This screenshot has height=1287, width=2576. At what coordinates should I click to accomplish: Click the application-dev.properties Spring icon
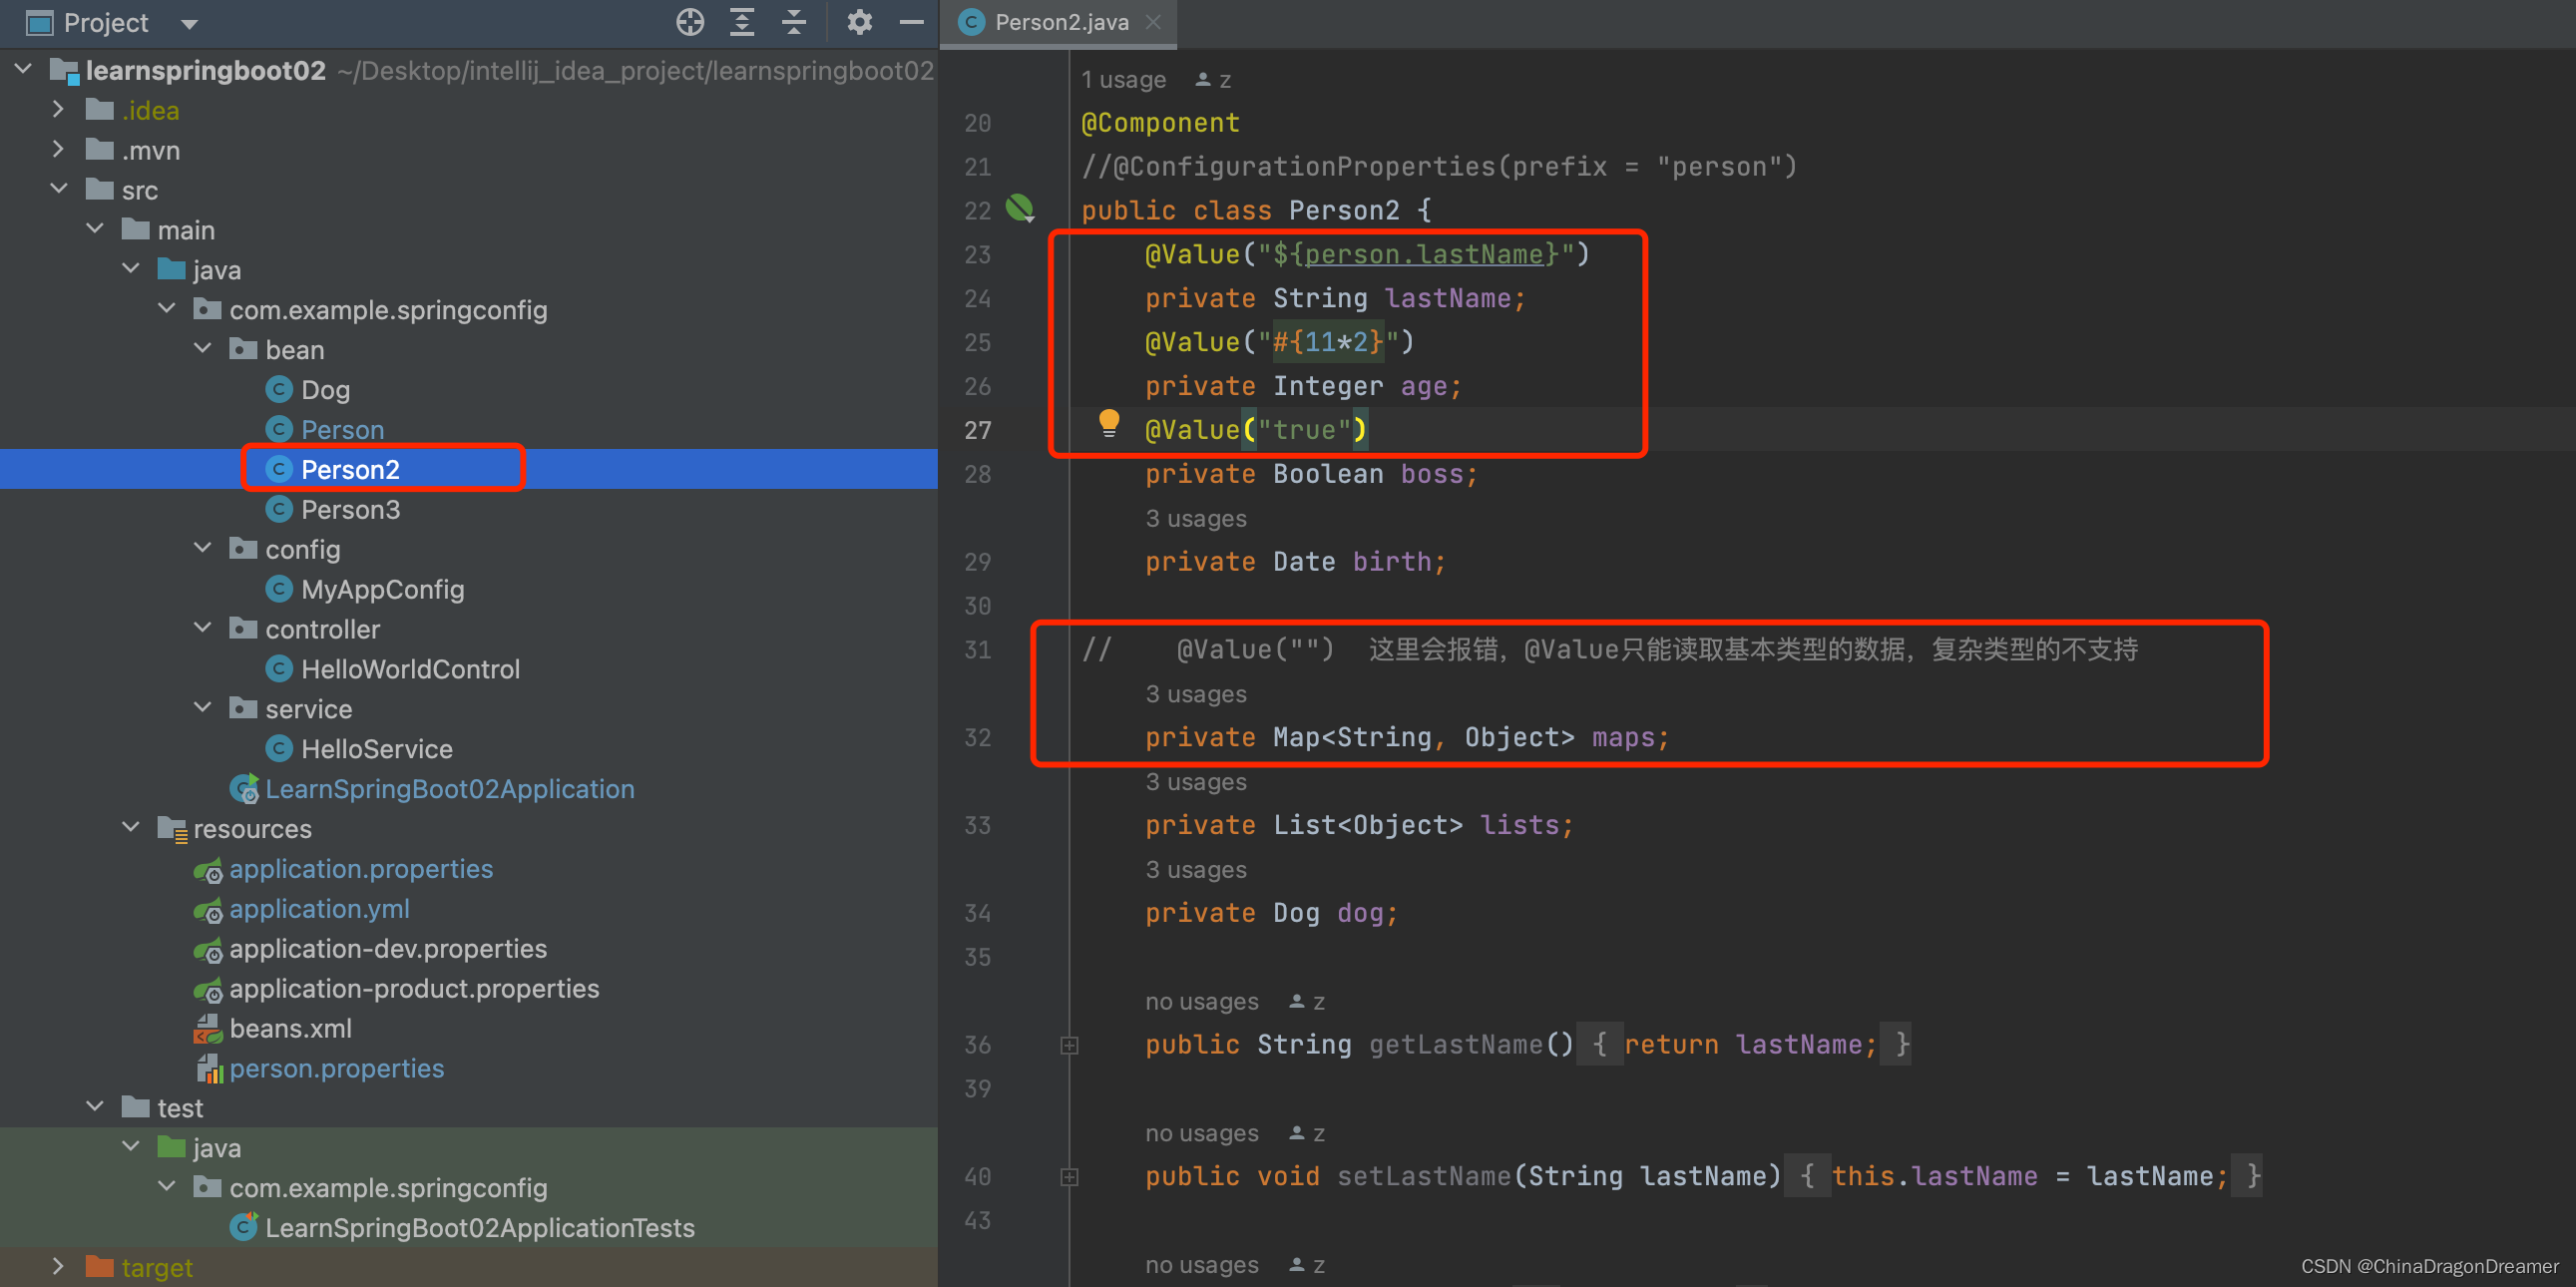(208, 950)
